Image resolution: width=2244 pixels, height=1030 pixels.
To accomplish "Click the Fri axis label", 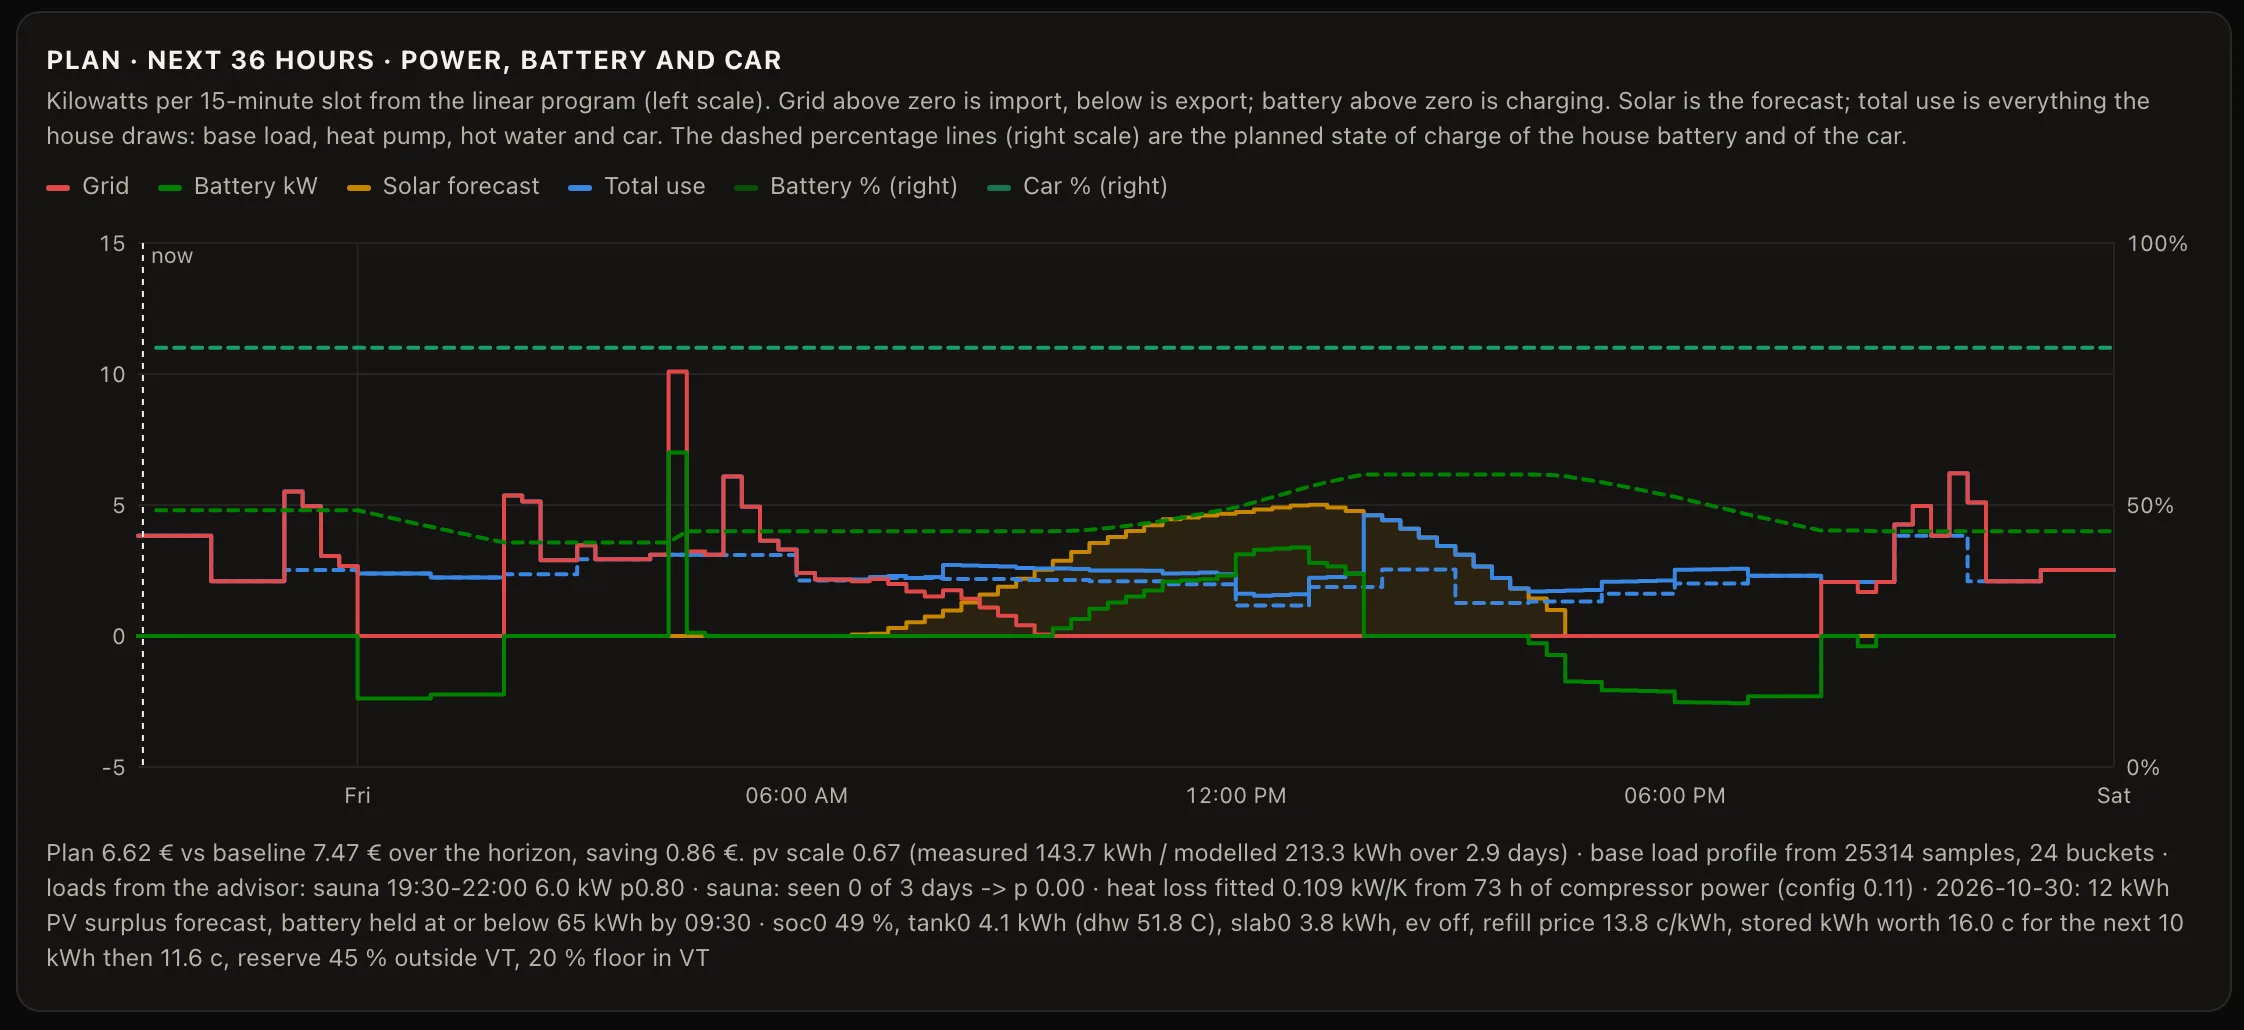I will pos(357,795).
